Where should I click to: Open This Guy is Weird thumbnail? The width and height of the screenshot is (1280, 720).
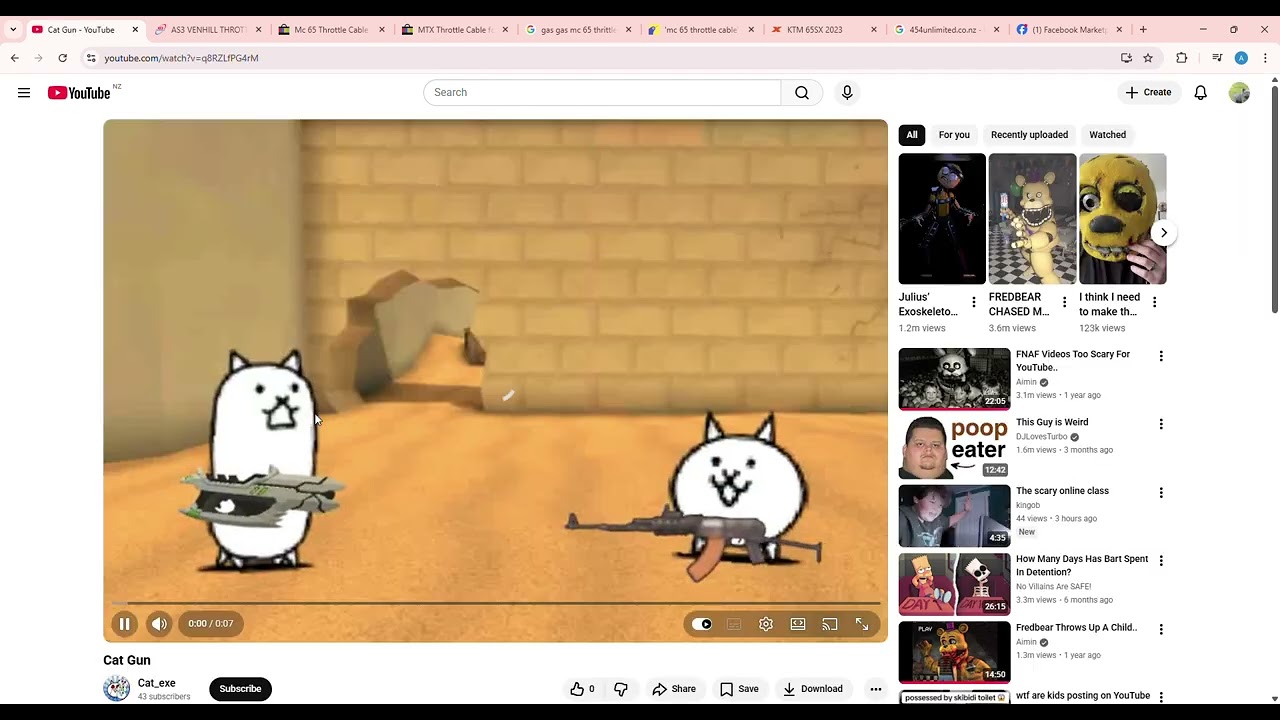(954, 447)
